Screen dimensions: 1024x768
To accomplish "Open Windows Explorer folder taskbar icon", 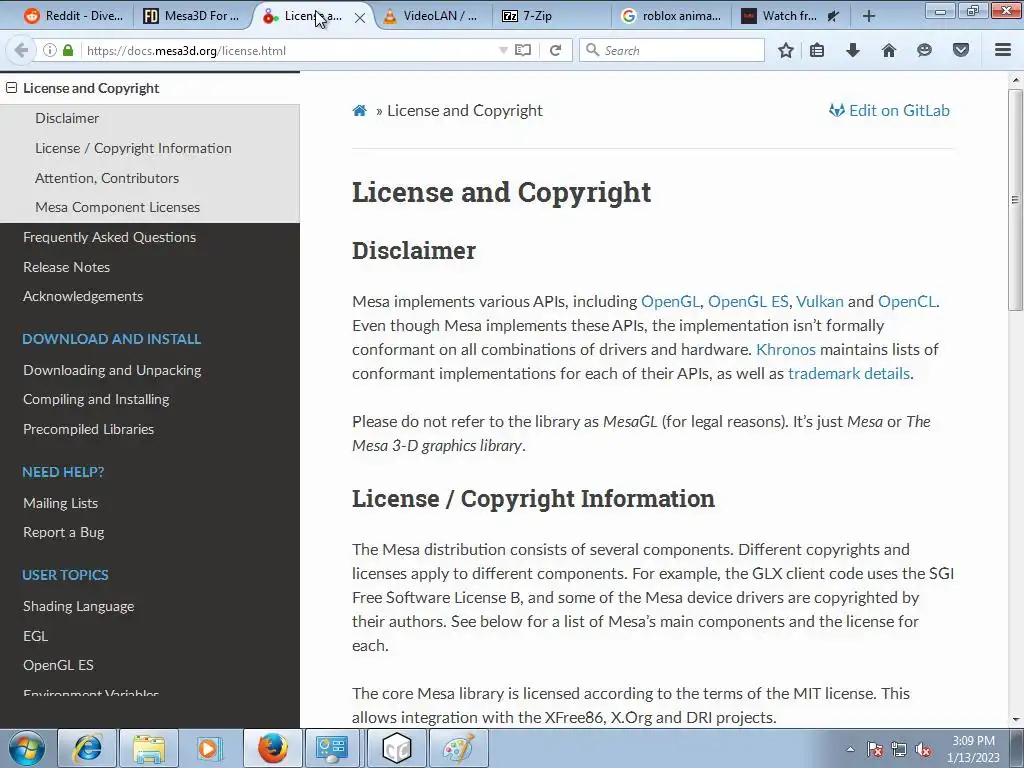I will point(148,748).
